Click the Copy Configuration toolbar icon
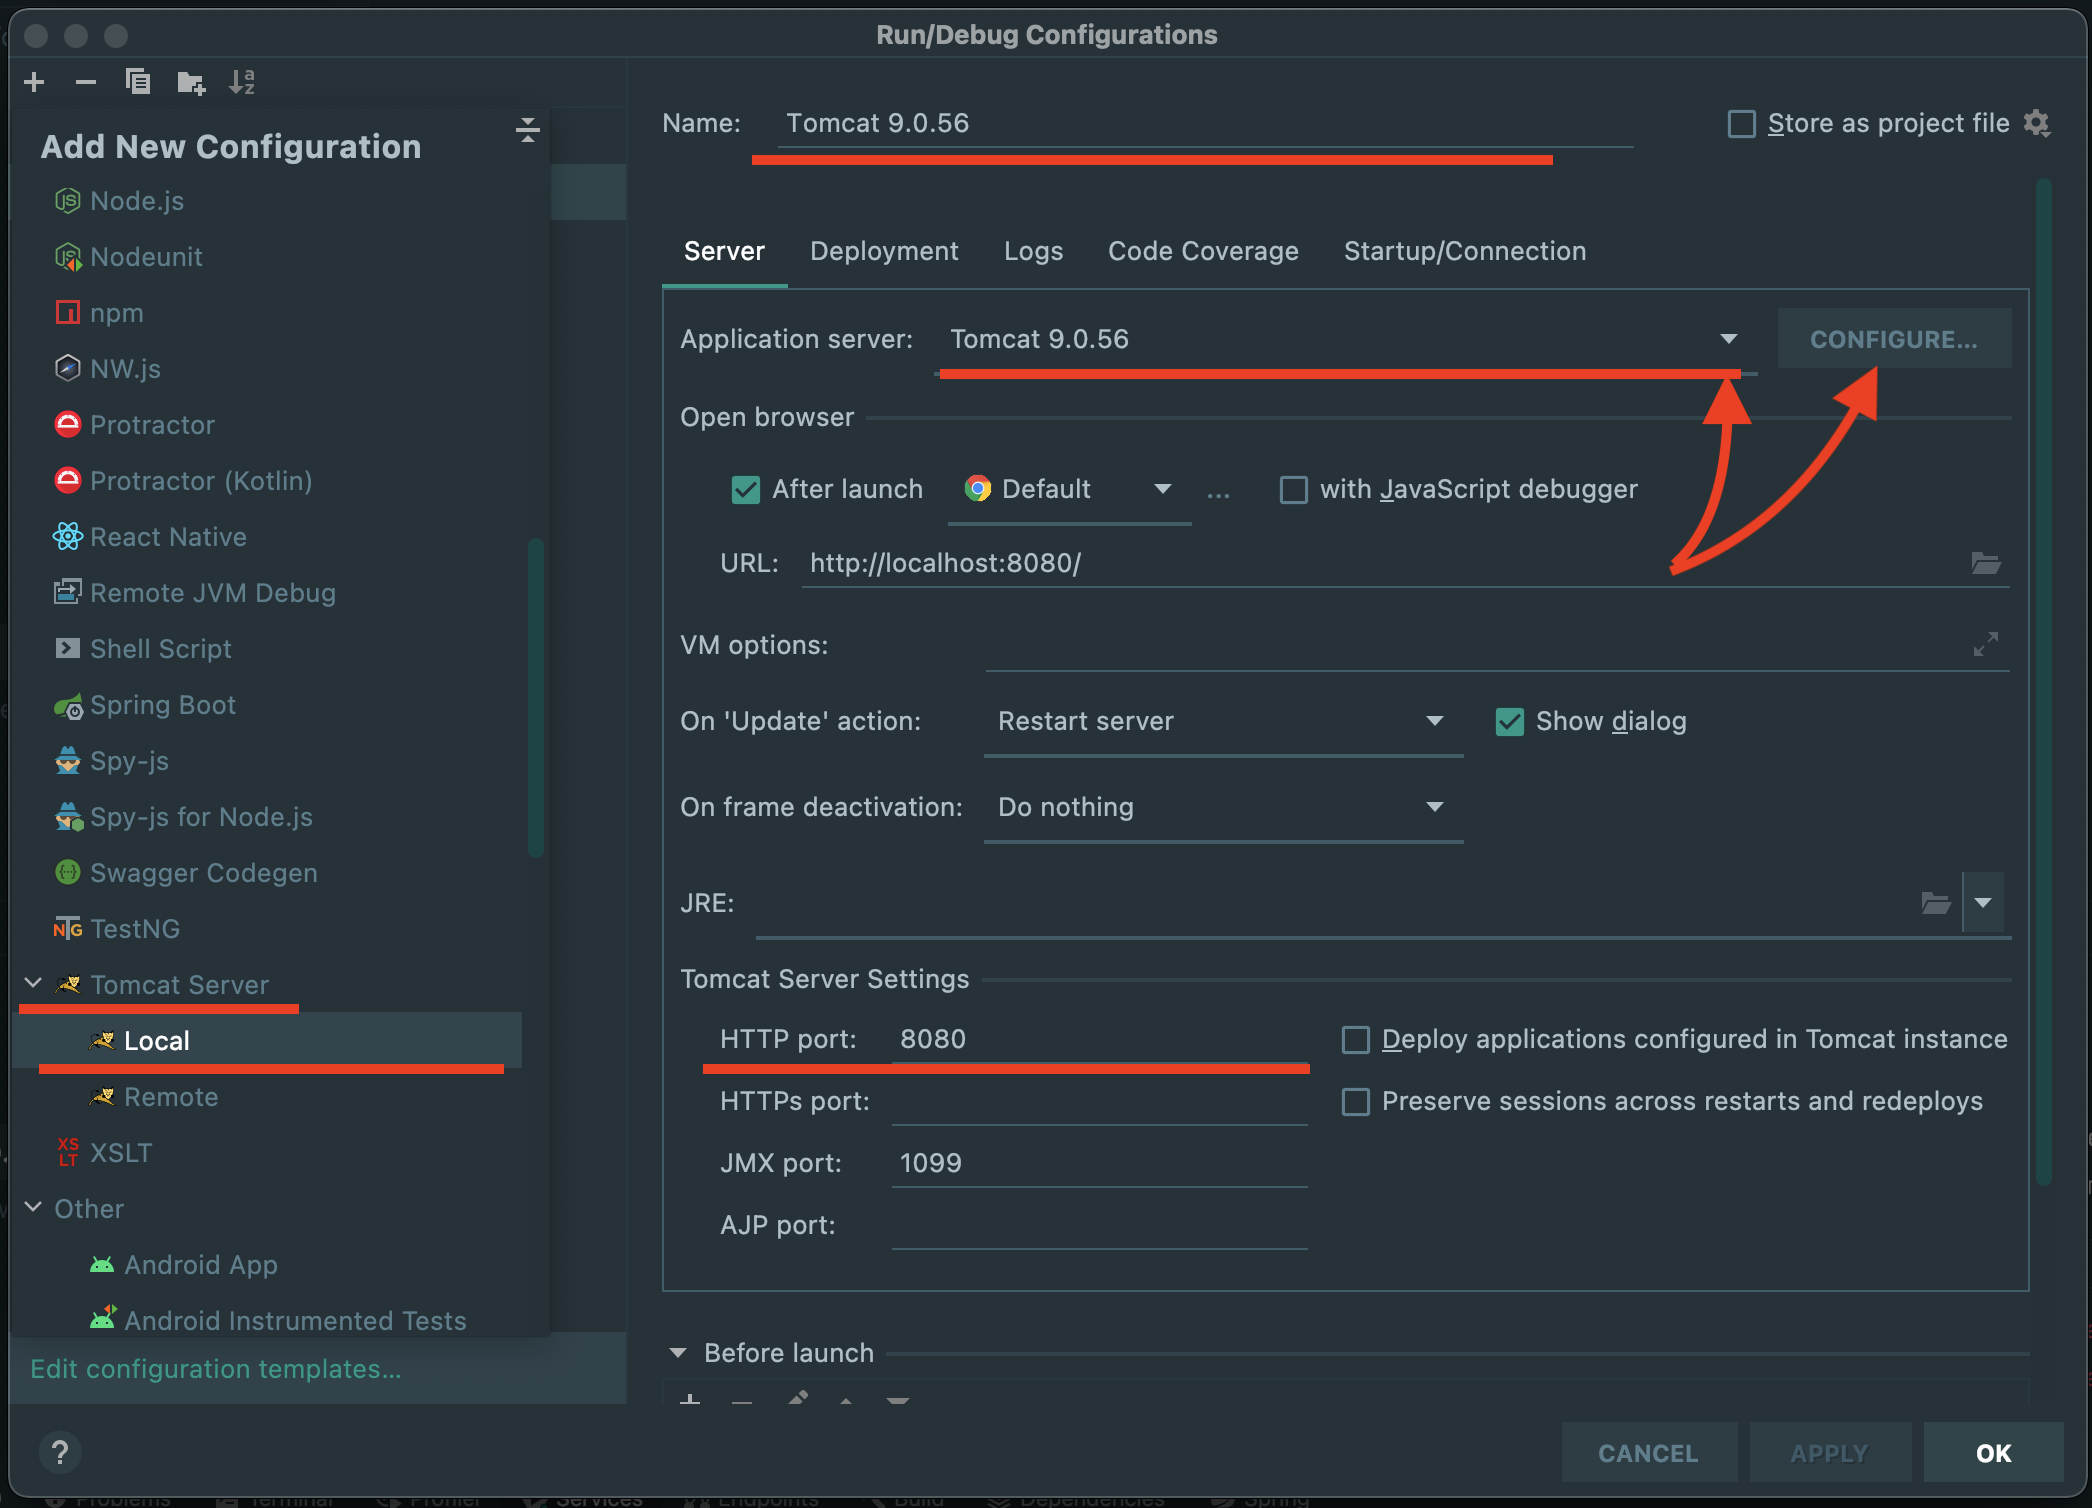Image resolution: width=2092 pixels, height=1508 pixels. click(138, 82)
